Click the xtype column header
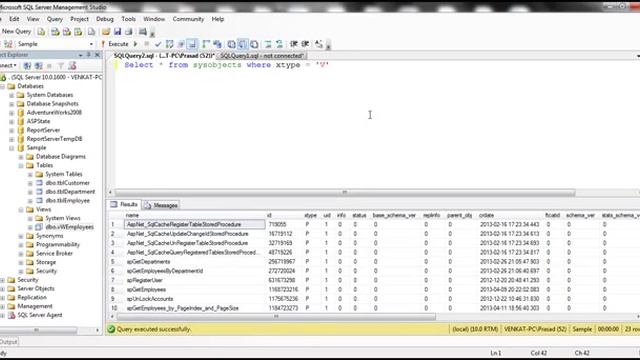Image resolution: width=640 pixels, height=360 pixels. click(310, 216)
